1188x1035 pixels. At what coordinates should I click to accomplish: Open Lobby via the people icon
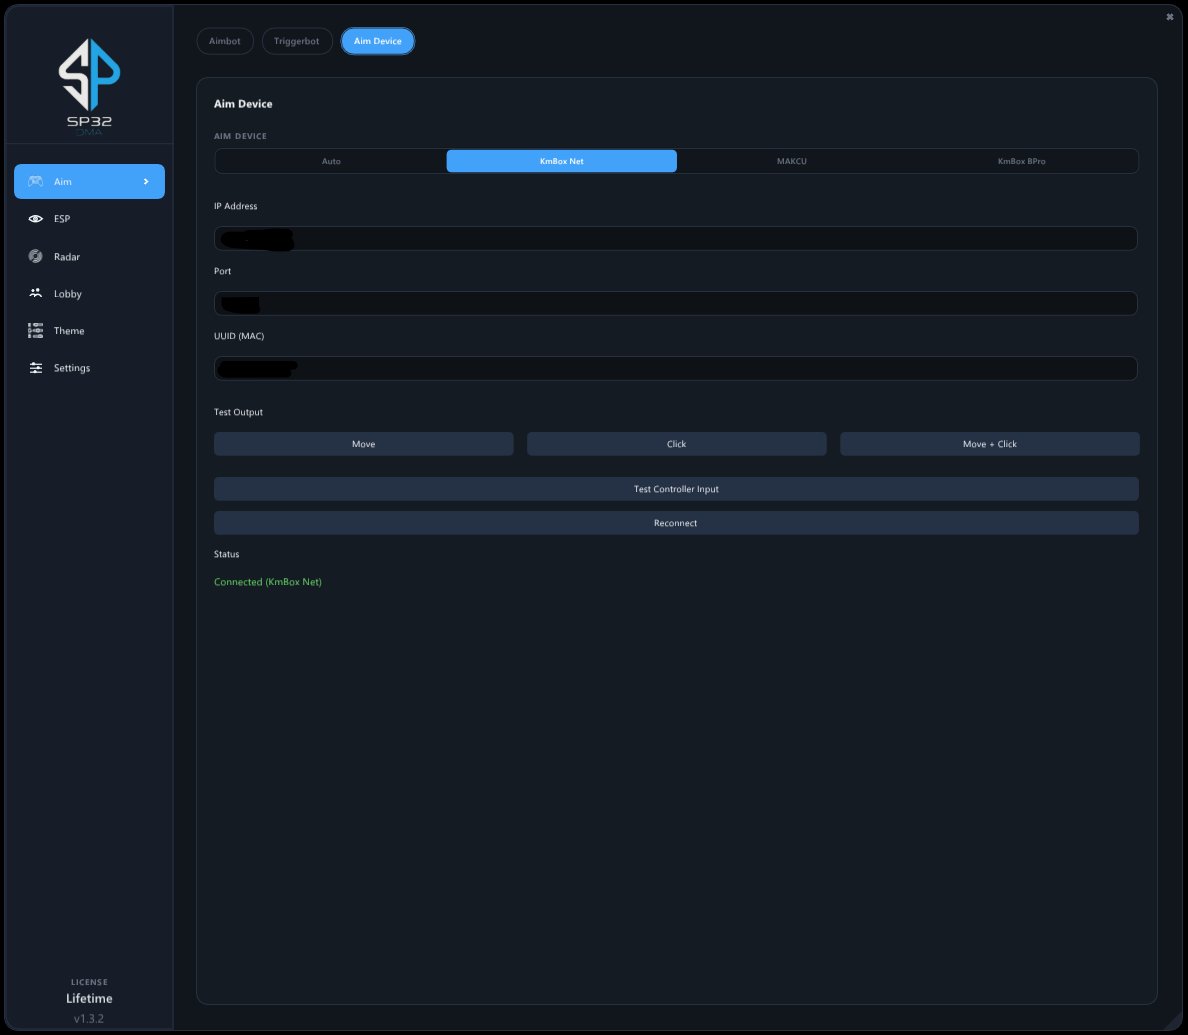(x=36, y=292)
